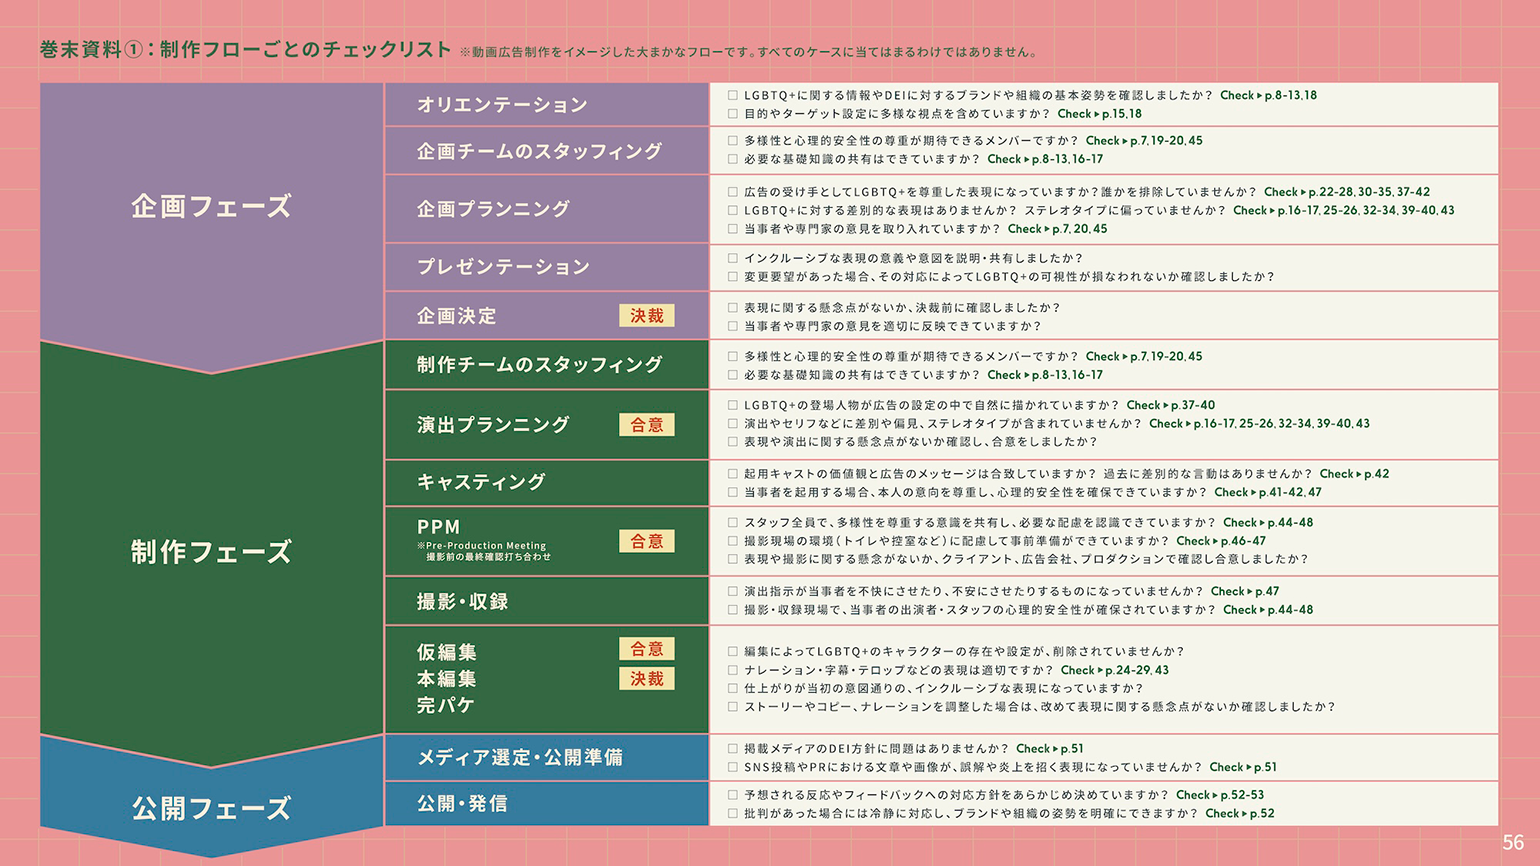Click the page number 56

click(1512, 843)
